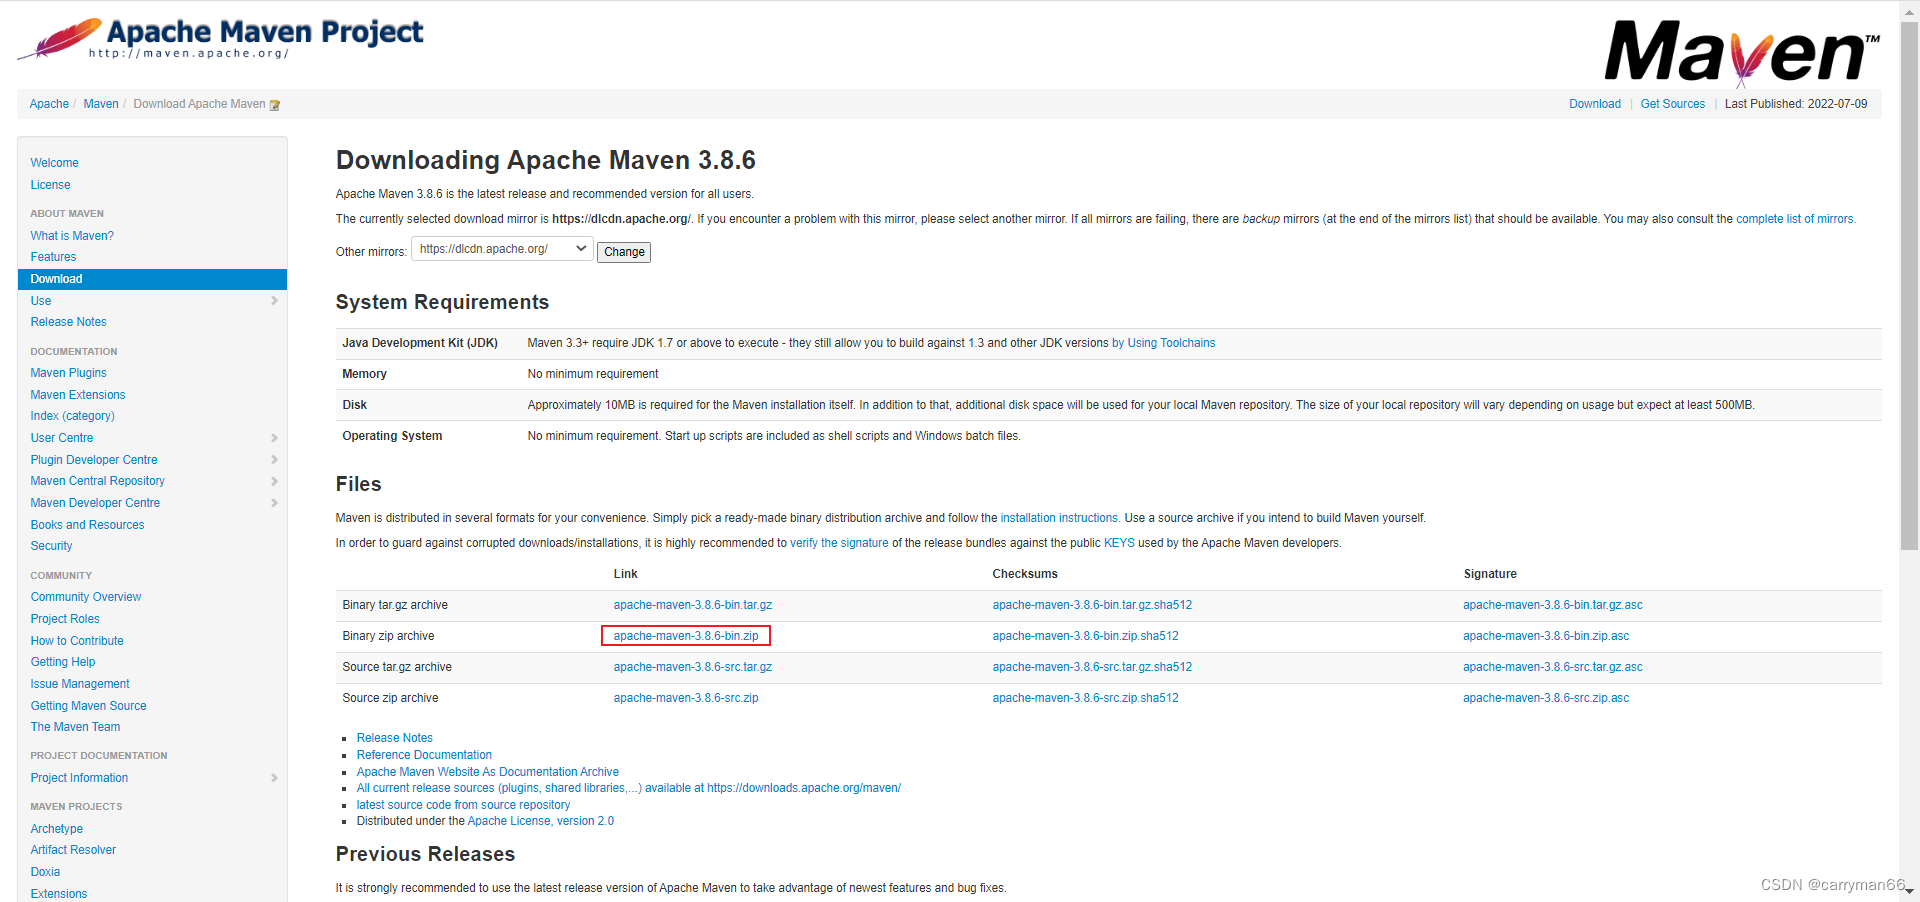This screenshot has height=902, width=1920.
Task: Open the complete list of mirrors
Action: (x=1795, y=218)
